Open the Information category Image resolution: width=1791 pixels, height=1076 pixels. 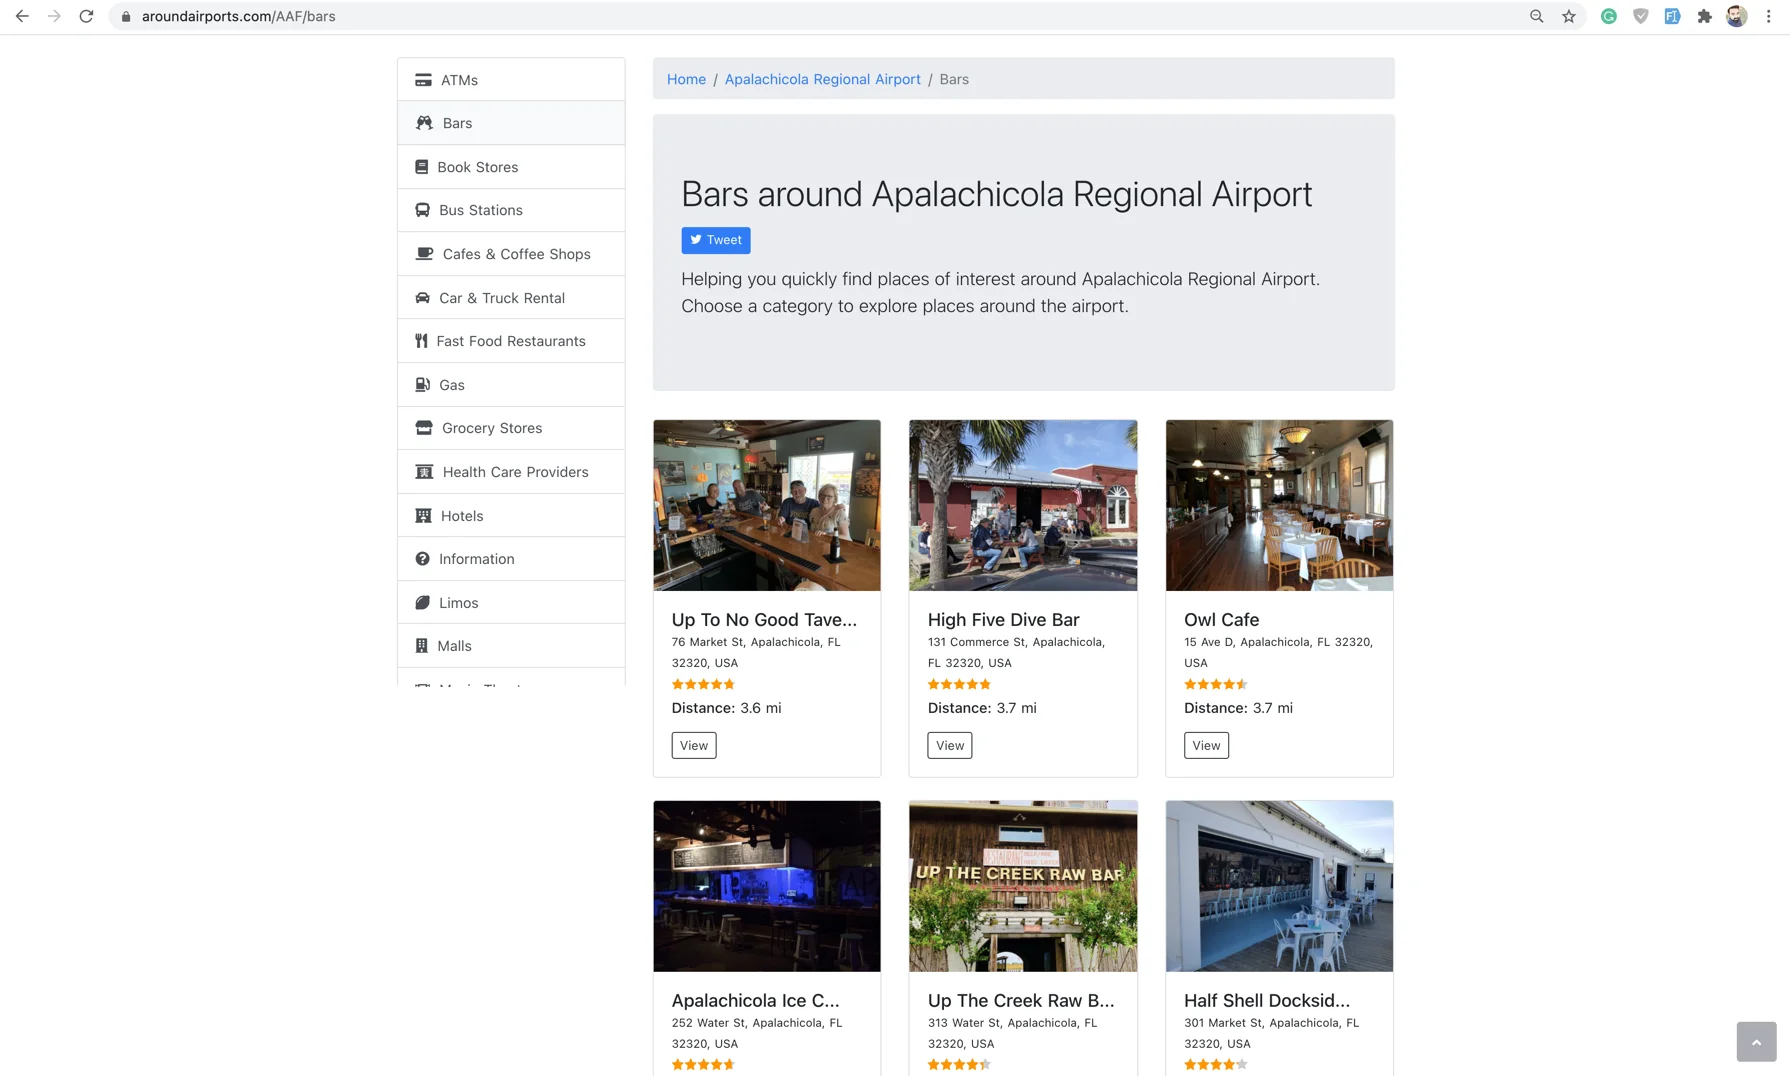coord(511,559)
